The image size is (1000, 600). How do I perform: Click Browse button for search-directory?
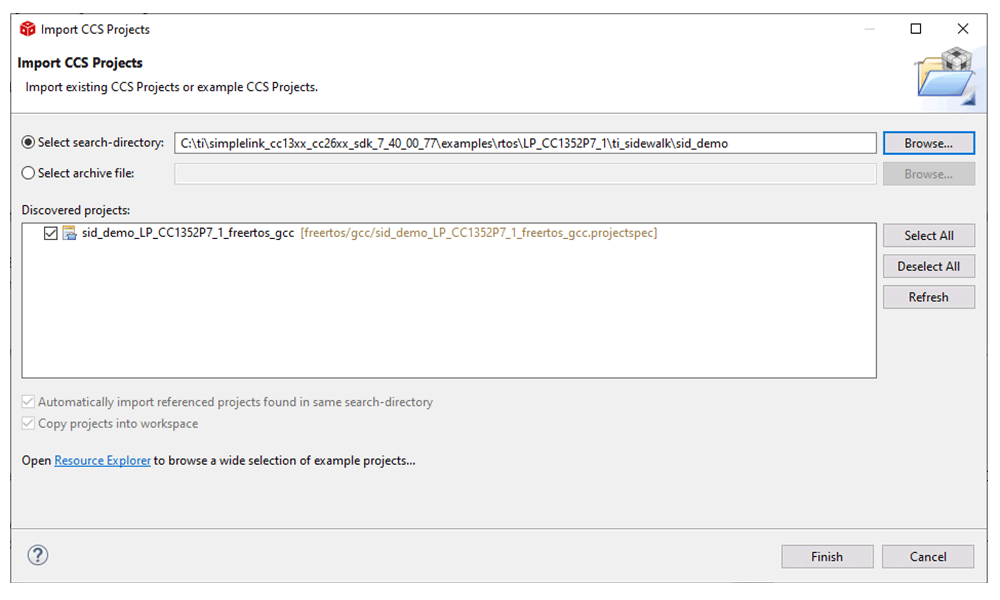click(x=929, y=143)
